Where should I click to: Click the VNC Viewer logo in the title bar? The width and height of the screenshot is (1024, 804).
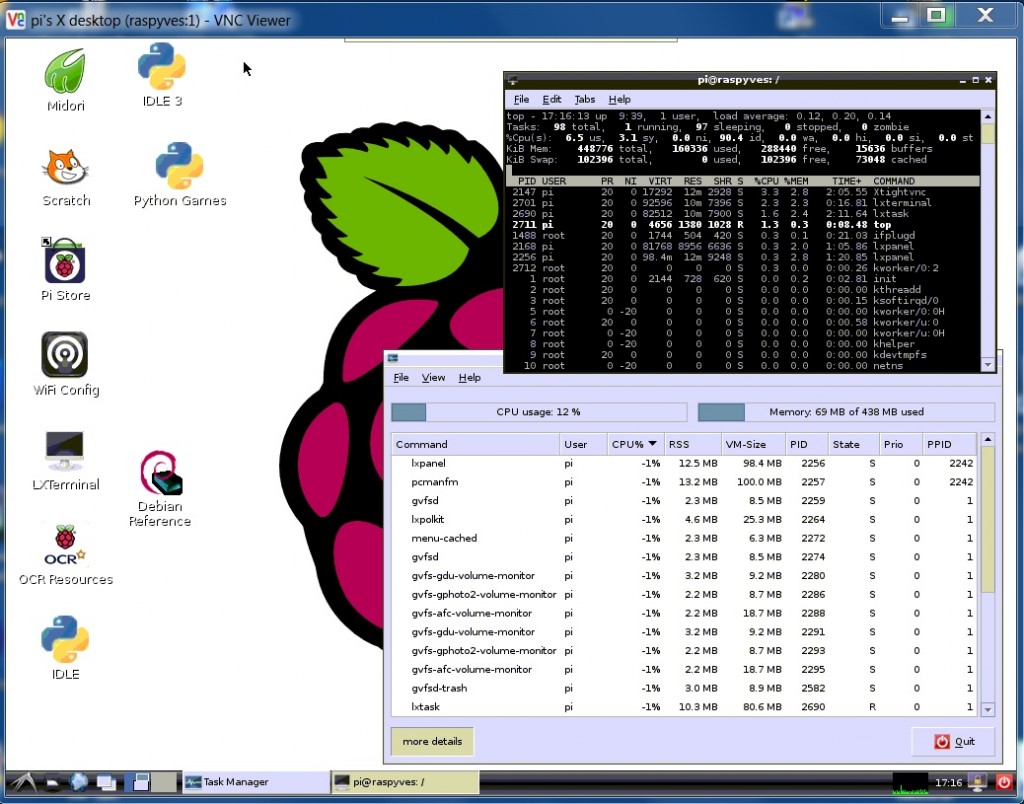click(x=16, y=20)
